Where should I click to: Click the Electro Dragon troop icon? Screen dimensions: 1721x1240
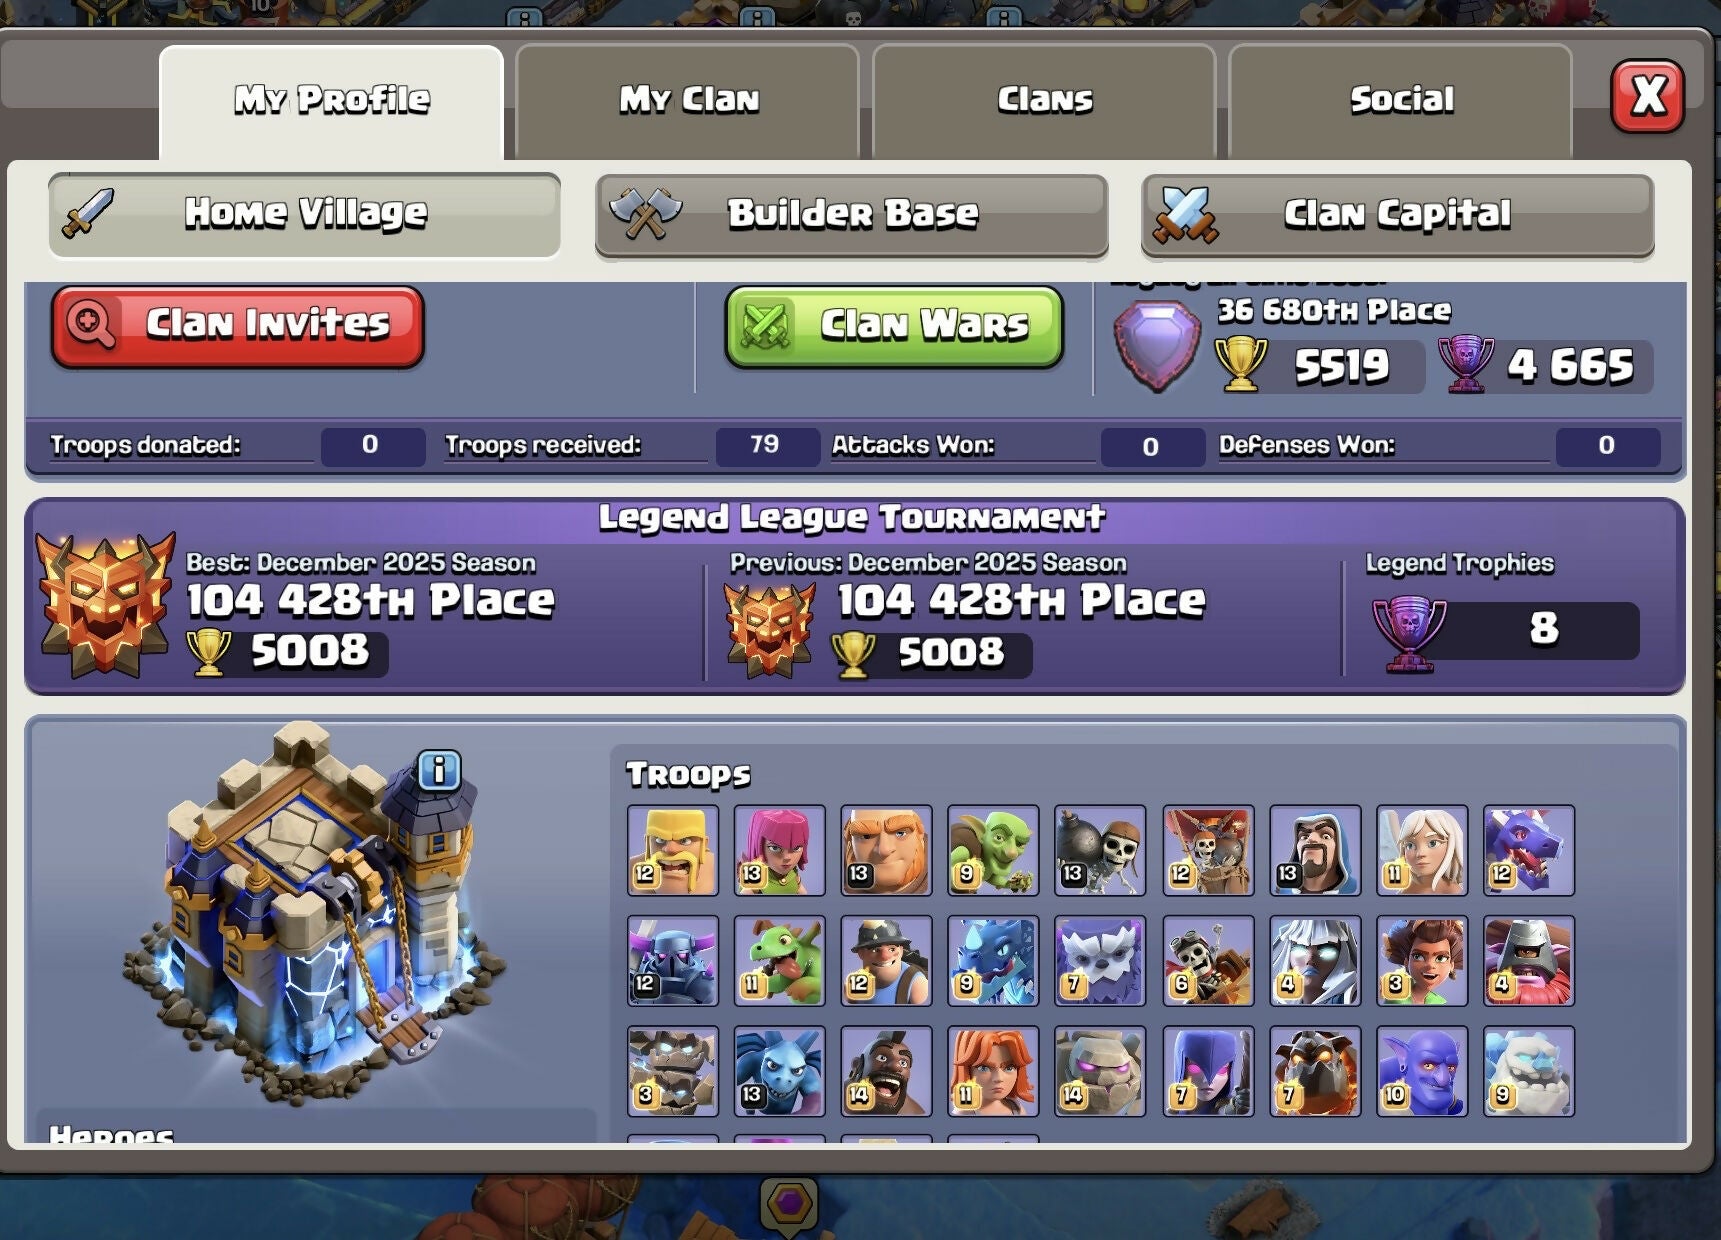(x=993, y=960)
